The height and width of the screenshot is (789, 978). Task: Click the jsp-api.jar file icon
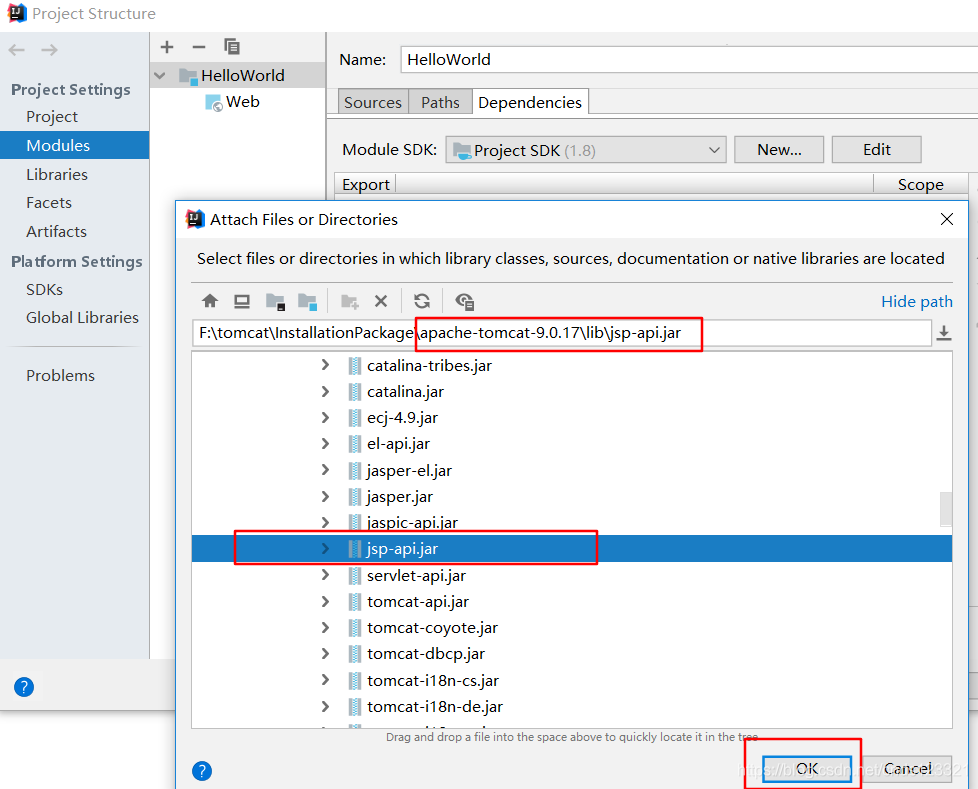[x=354, y=549]
